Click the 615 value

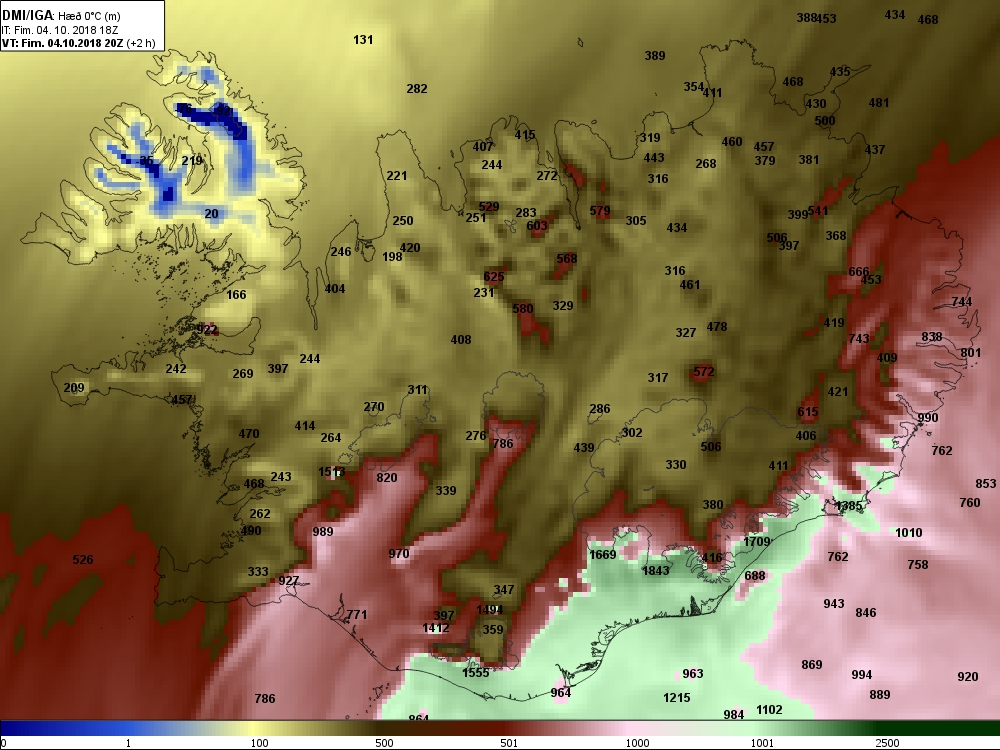pyautogui.click(x=807, y=412)
